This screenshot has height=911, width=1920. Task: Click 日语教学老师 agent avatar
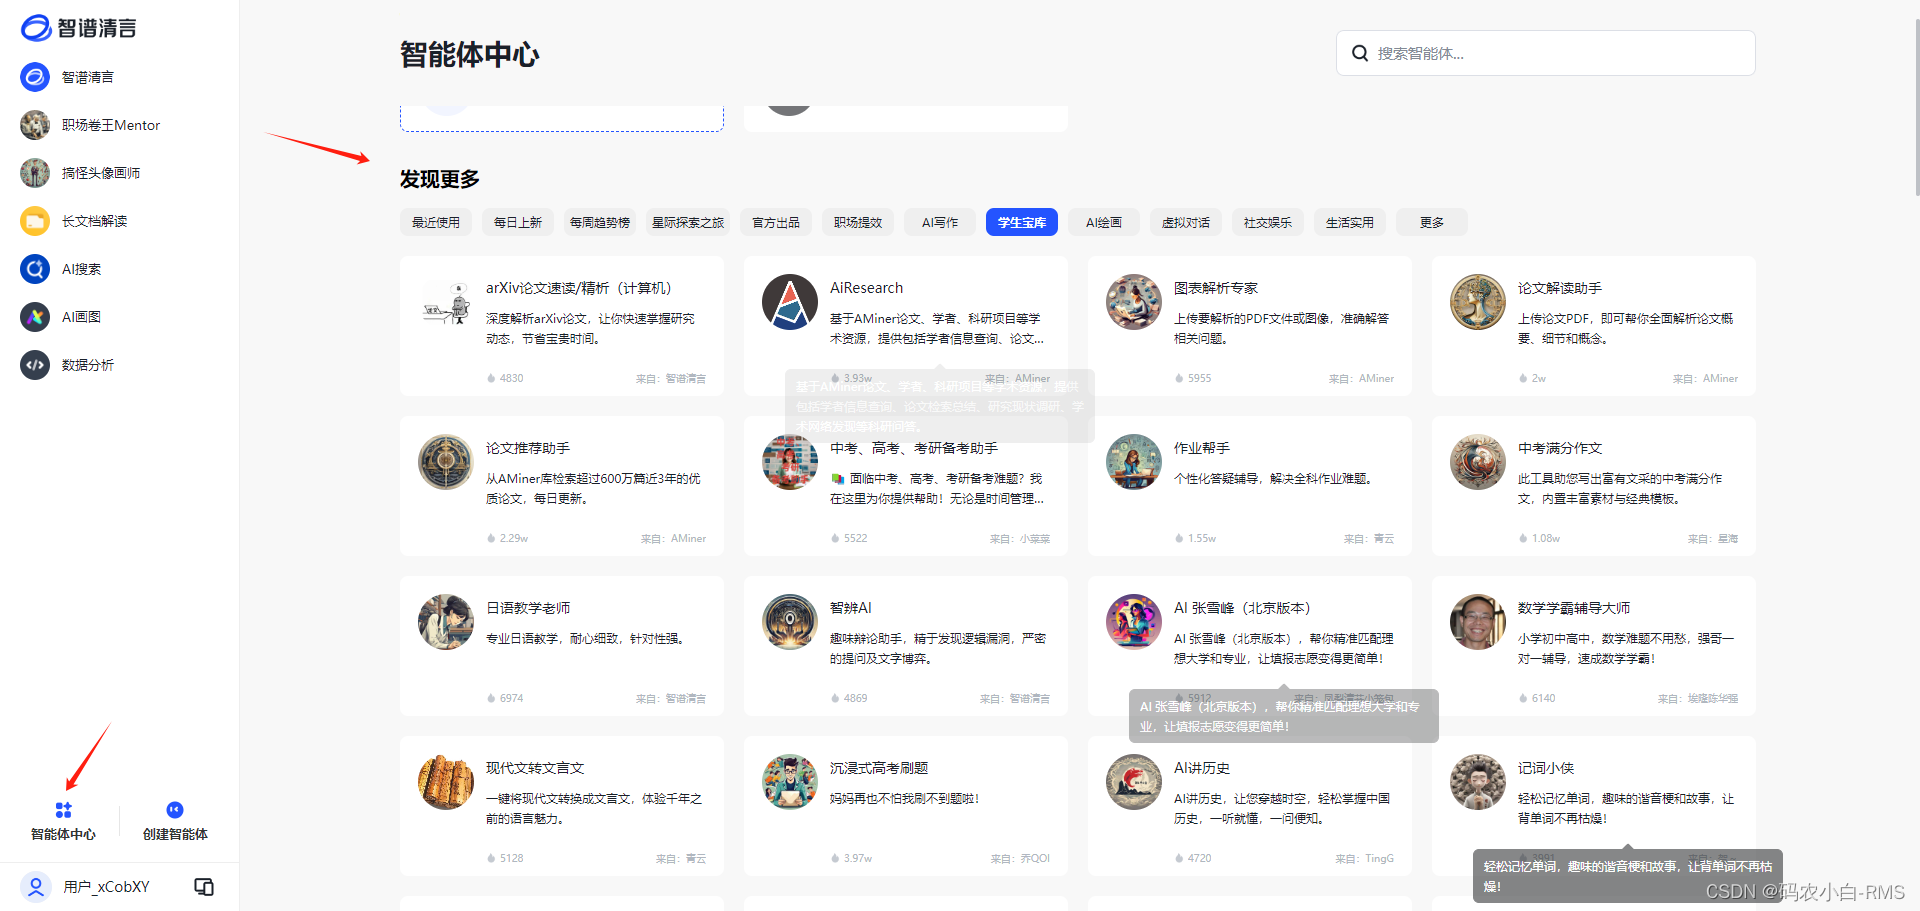tap(446, 622)
